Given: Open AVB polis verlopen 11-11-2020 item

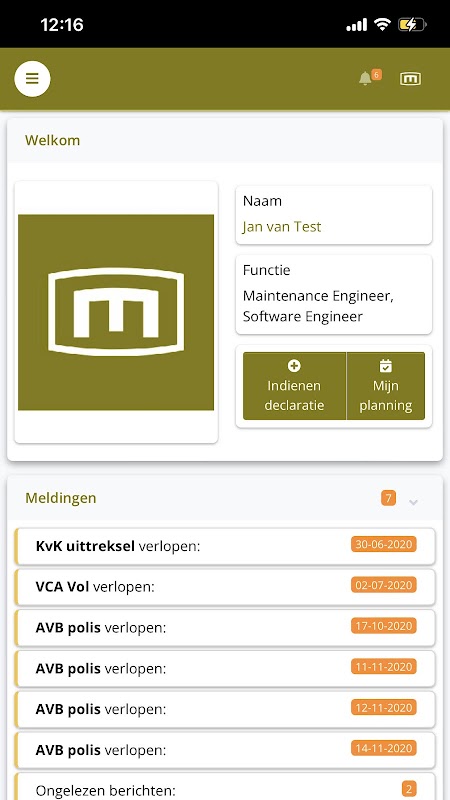Looking at the screenshot, I should click(225, 669).
